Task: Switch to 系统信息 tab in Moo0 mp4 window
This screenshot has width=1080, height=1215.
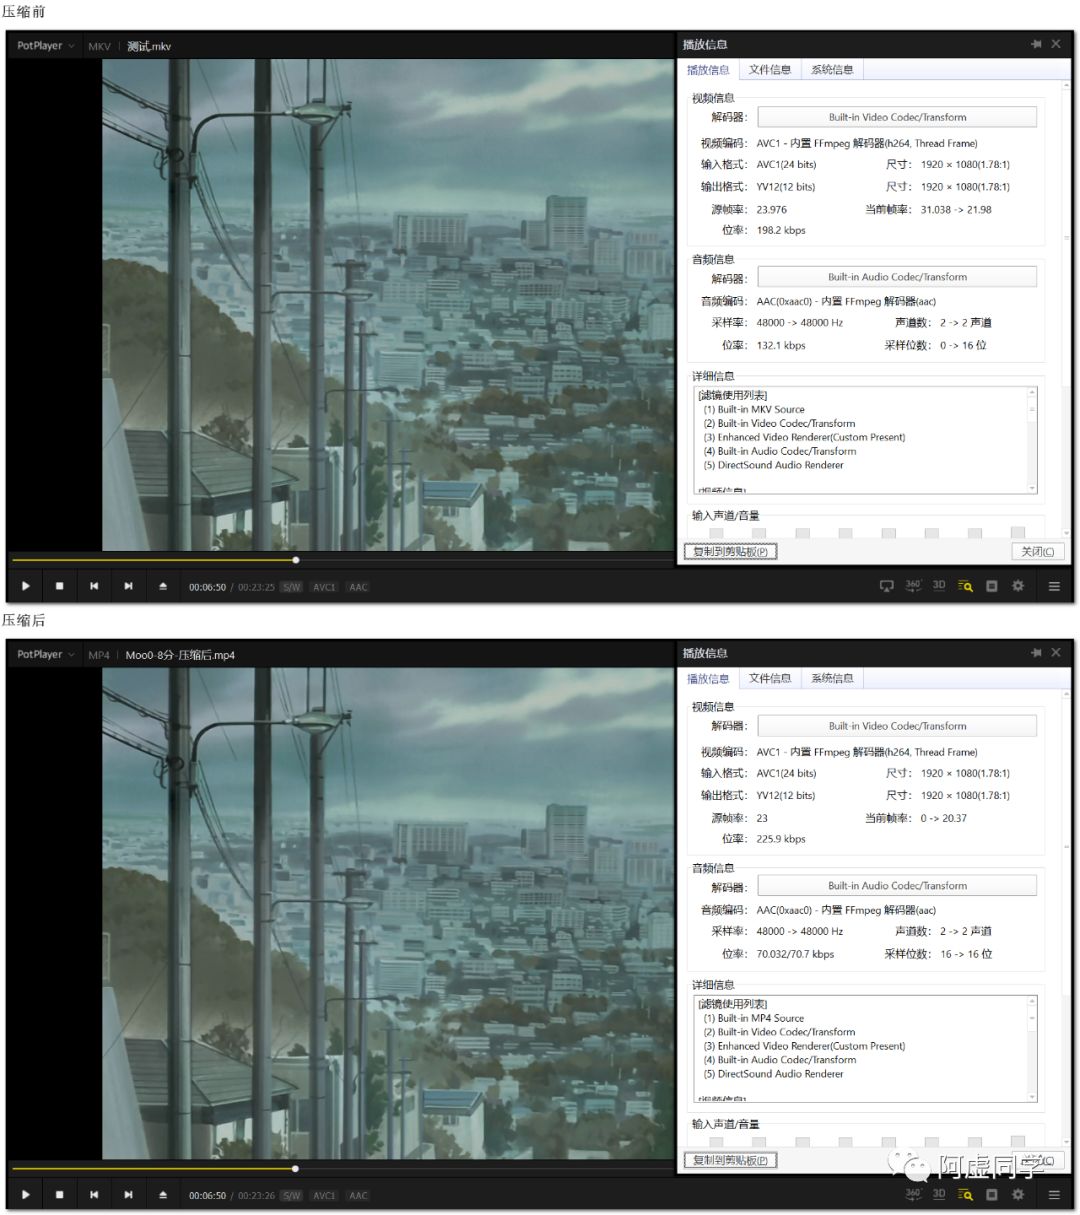Action: (x=832, y=679)
